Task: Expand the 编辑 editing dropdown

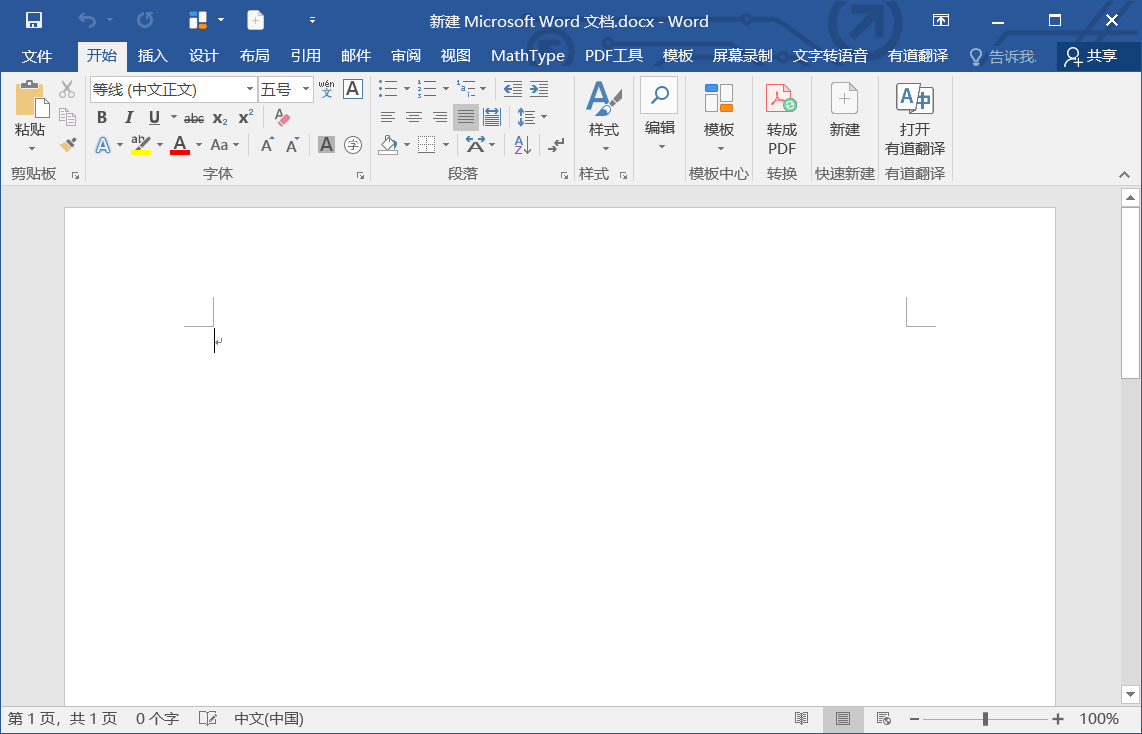Action: 661,147
